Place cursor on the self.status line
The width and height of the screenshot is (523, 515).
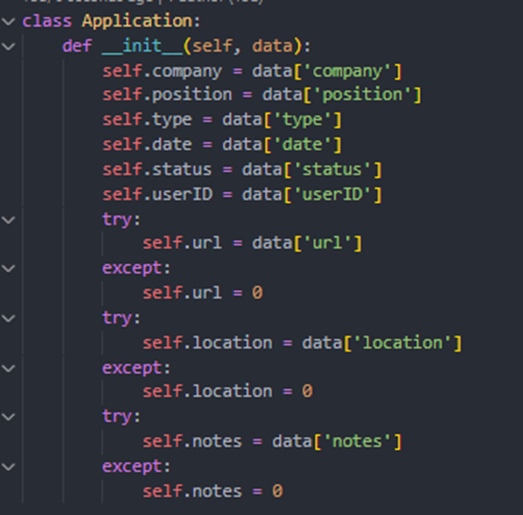point(242,169)
